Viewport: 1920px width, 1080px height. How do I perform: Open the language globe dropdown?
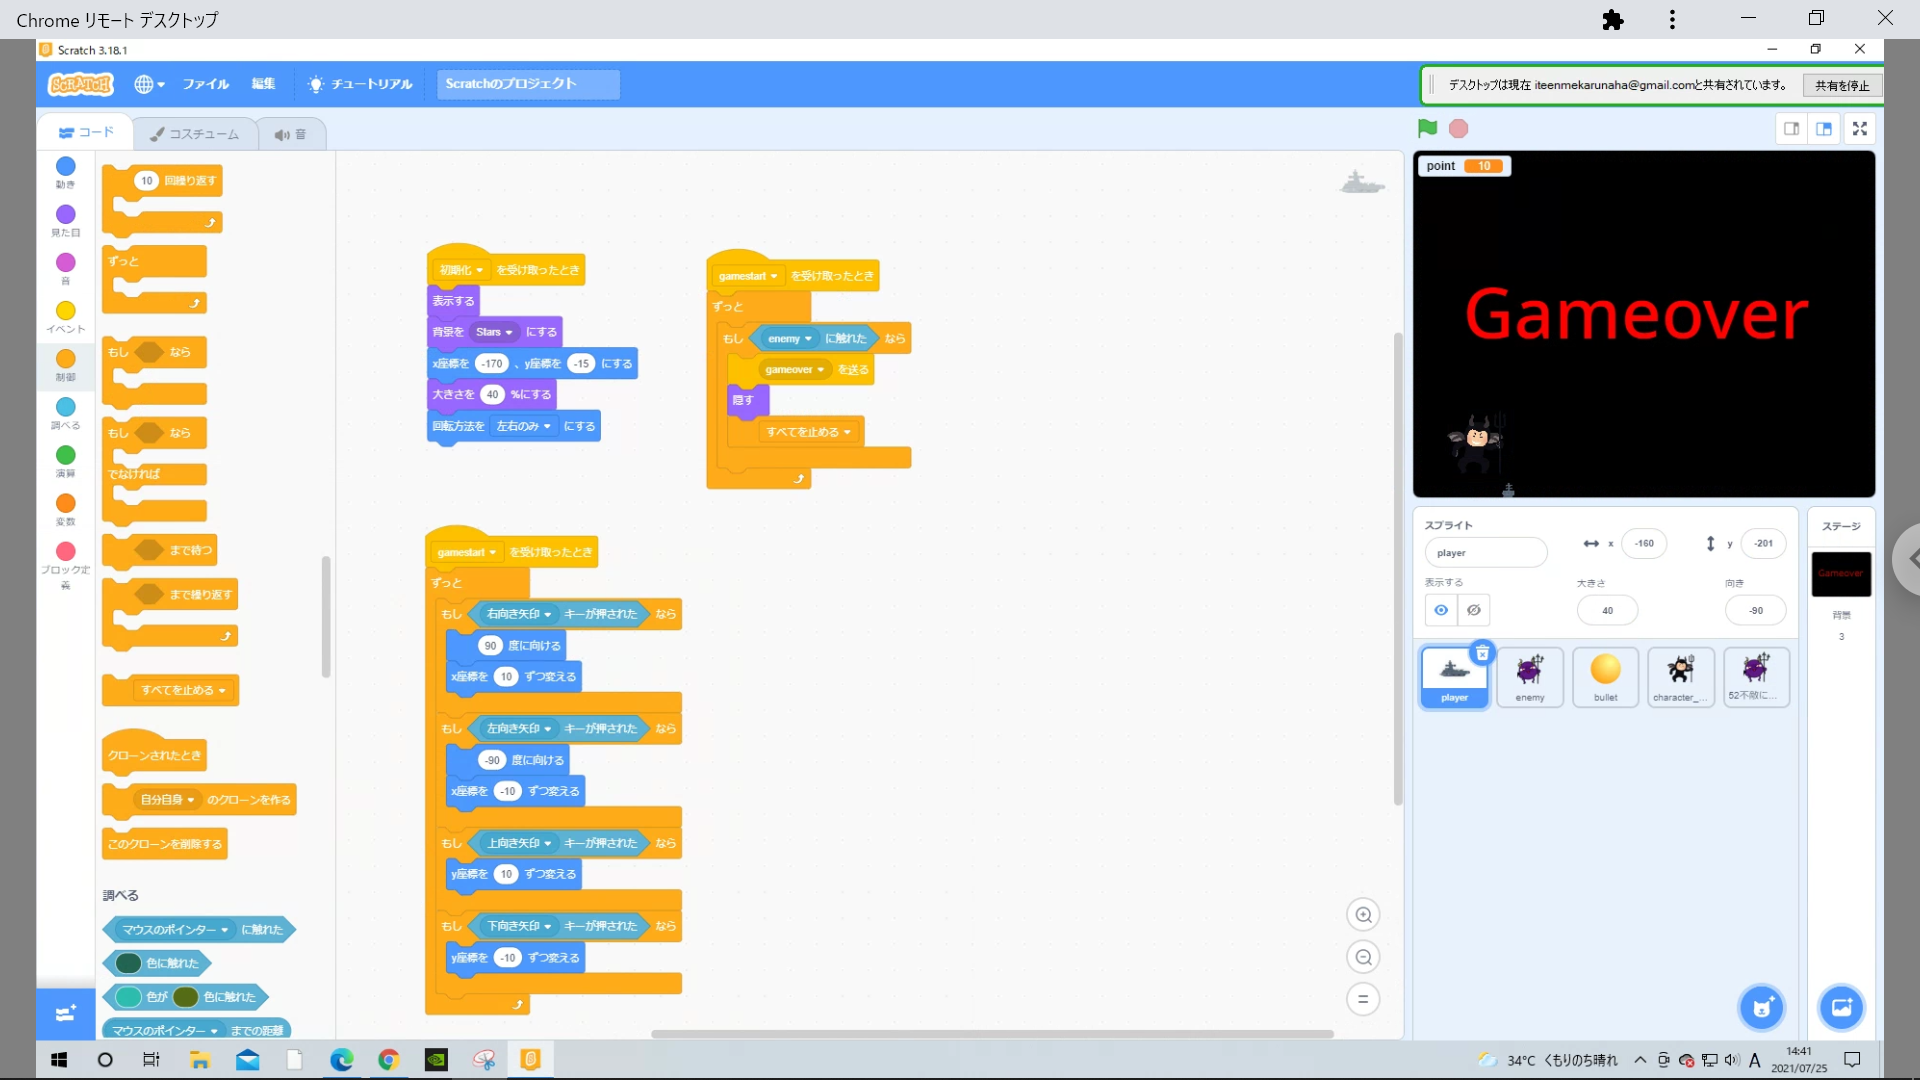pyautogui.click(x=149, y=84)
